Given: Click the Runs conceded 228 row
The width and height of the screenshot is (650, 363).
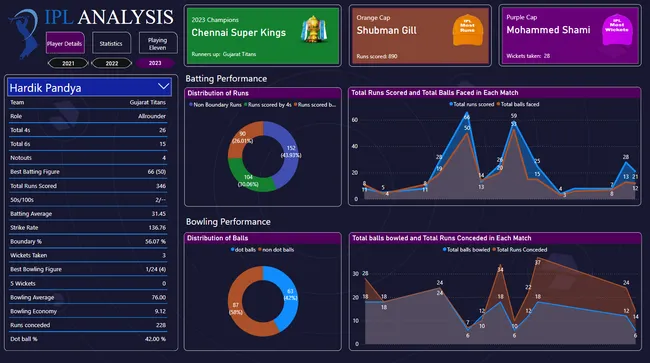Looking at the screenshot, I should tap(88, 325).
